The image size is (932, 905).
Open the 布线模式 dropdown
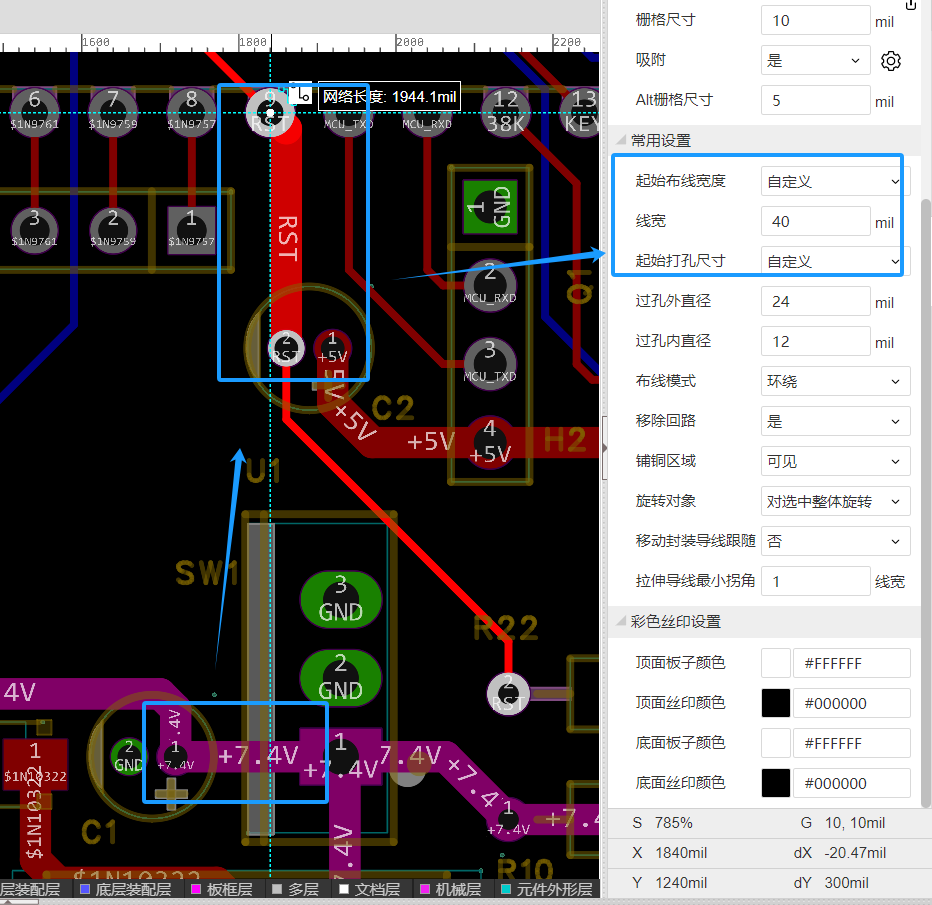tap(835, 382)
